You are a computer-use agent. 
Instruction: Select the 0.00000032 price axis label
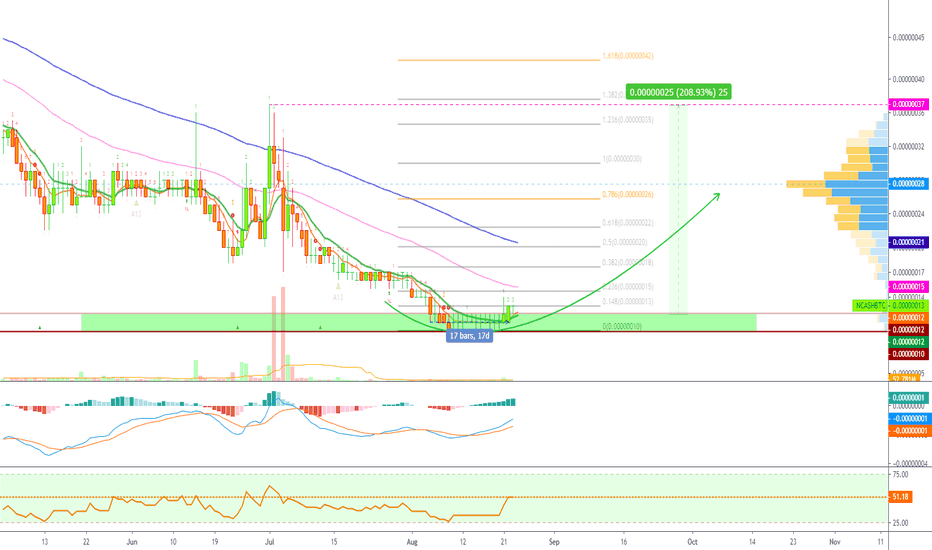click(x=908, y=146)
